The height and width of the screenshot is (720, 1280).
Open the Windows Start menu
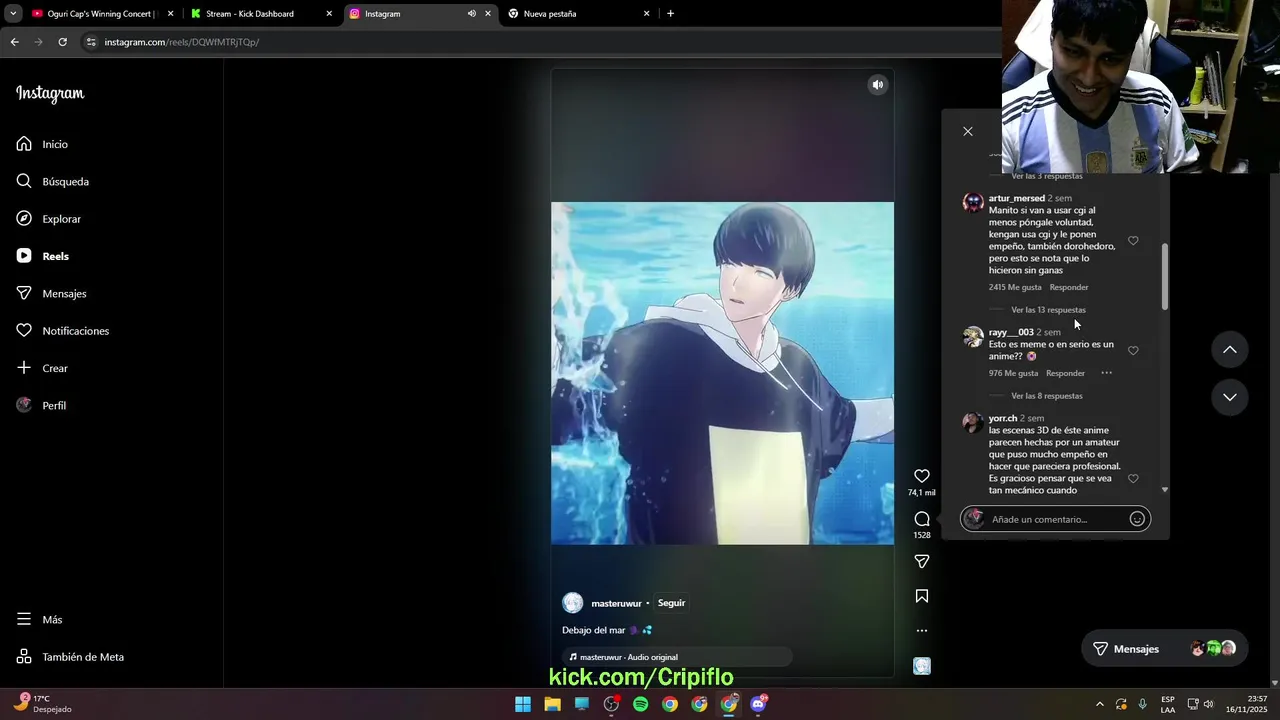coord(523,704)
